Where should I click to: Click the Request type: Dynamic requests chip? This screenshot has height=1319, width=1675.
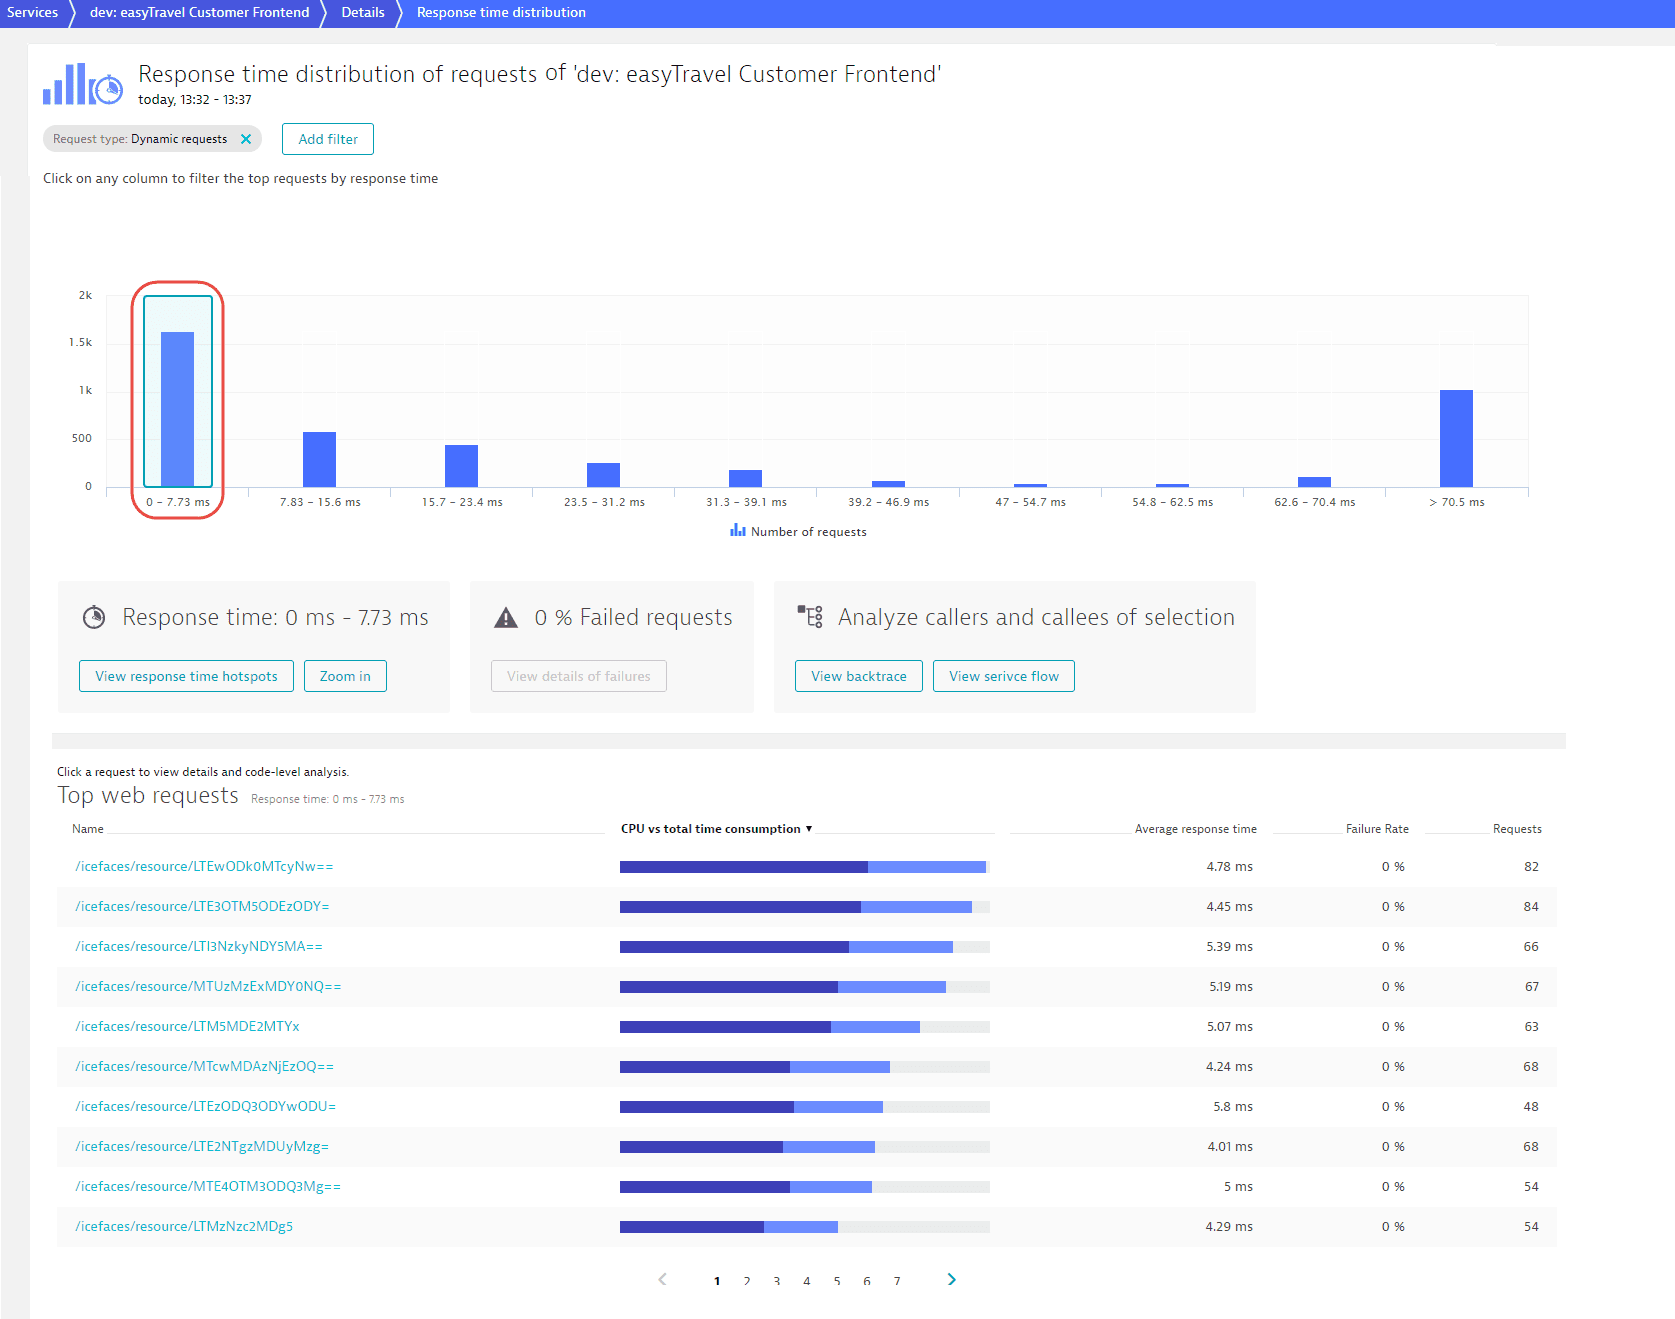tap(152, 139)
